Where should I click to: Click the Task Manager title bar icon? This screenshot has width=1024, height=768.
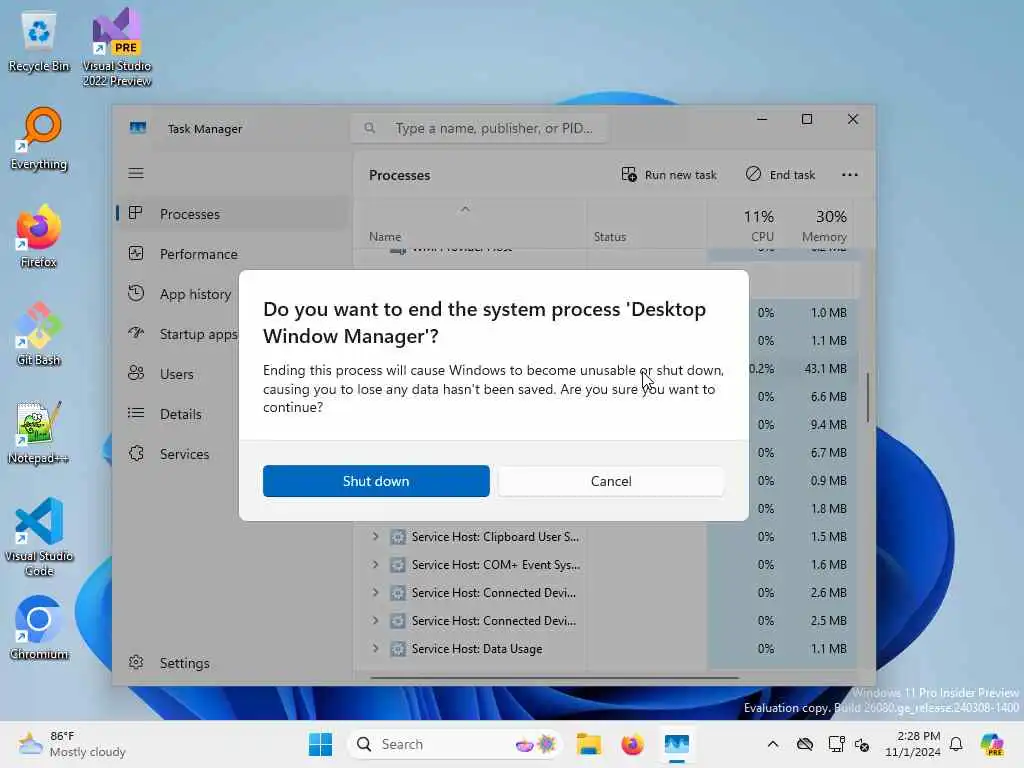pos(138,128)
